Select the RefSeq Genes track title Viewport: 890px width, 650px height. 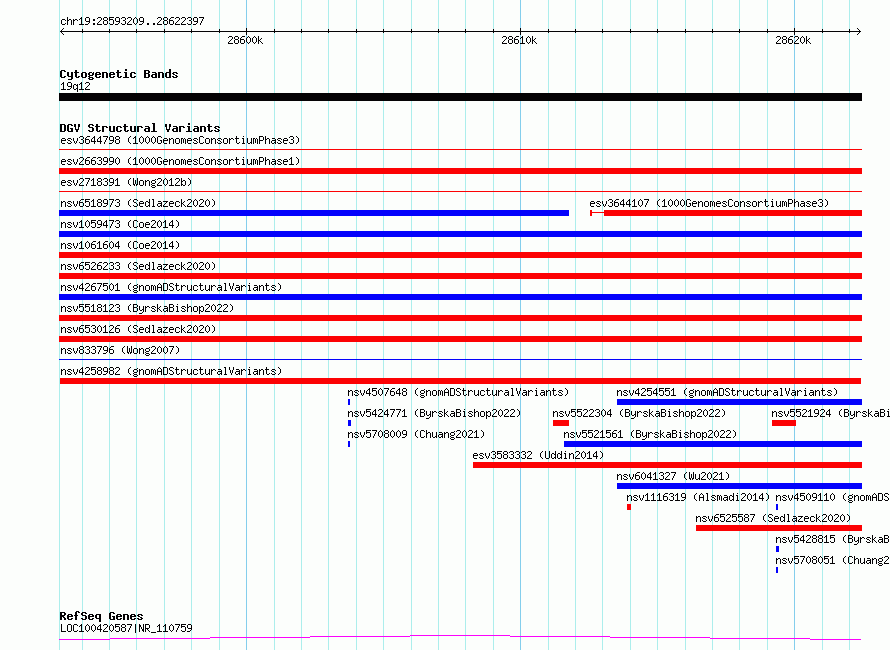(101, 617)
